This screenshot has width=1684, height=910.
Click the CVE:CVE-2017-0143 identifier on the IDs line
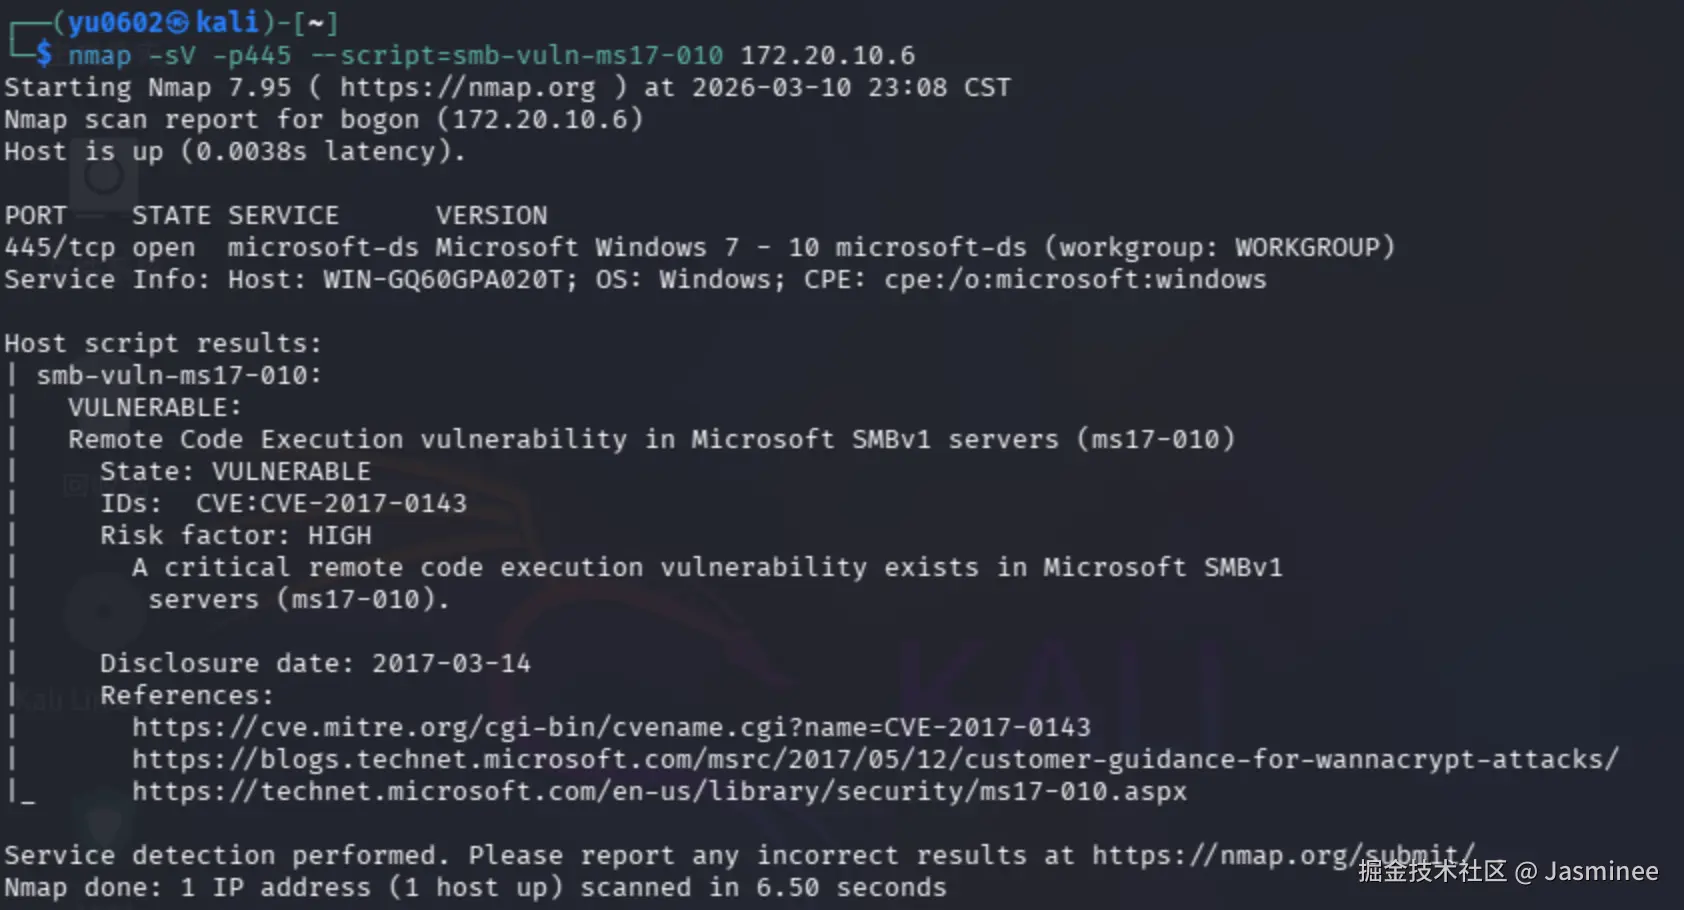331,504
